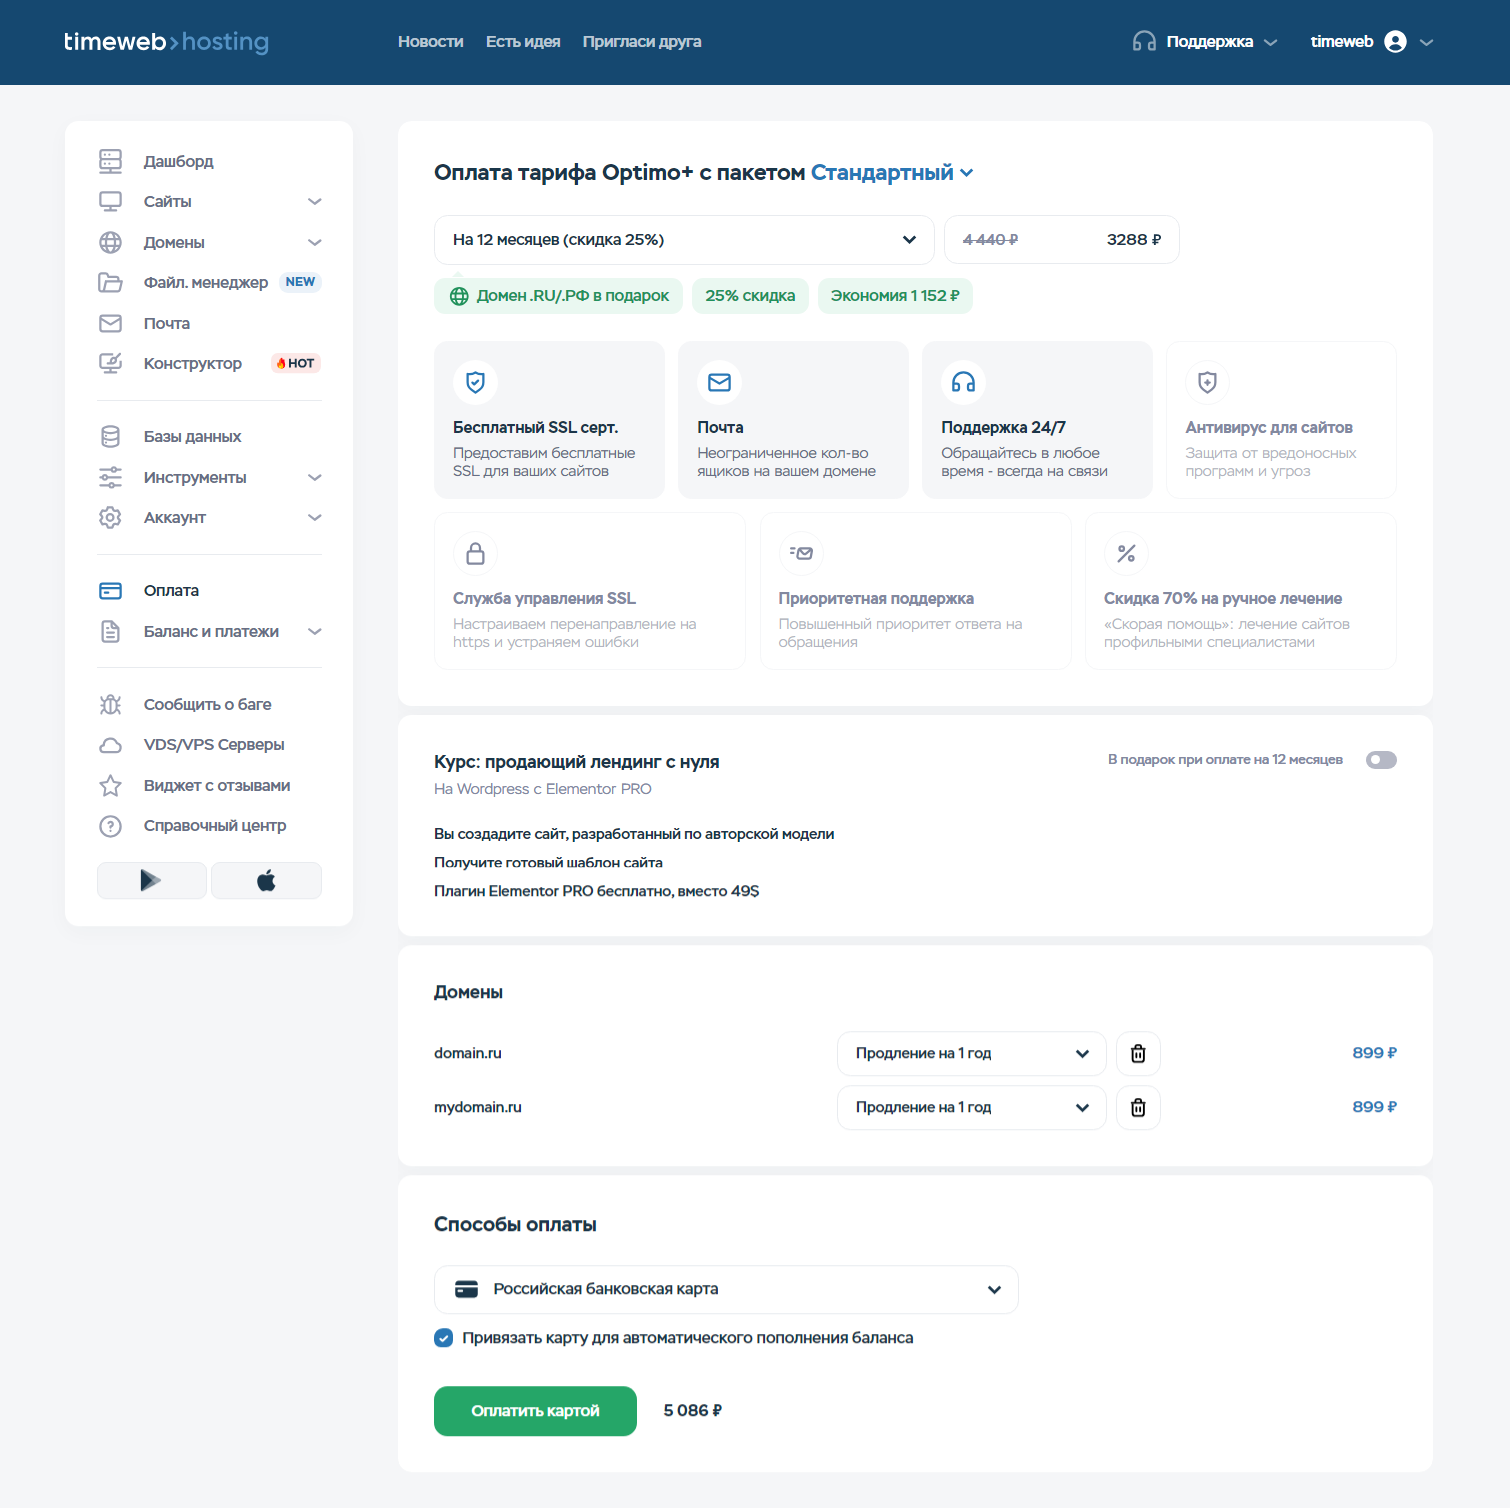Open Пригласи друга in top navigation
The height and width of the screenshot is (1508, 1510).
pyautogui.click(x=641, y=42)
